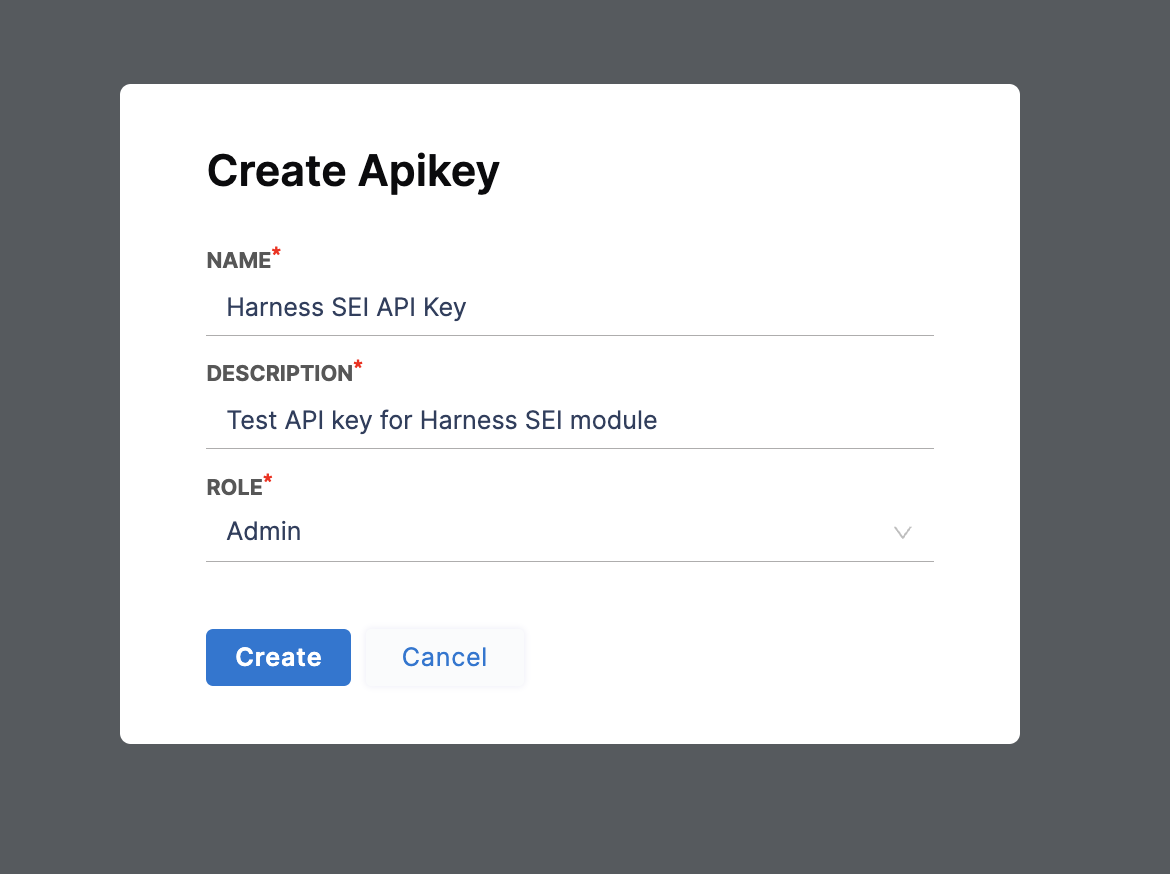Open the Role dropdown
Screen dimensions: 1170x874
(x=569, y=532)
